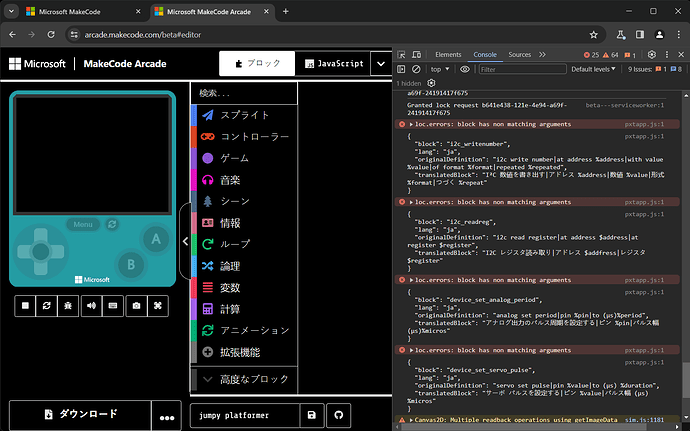Click the console Filter input field
The width and height of the screenshot is (690, 431).
(x=520, y=70)
